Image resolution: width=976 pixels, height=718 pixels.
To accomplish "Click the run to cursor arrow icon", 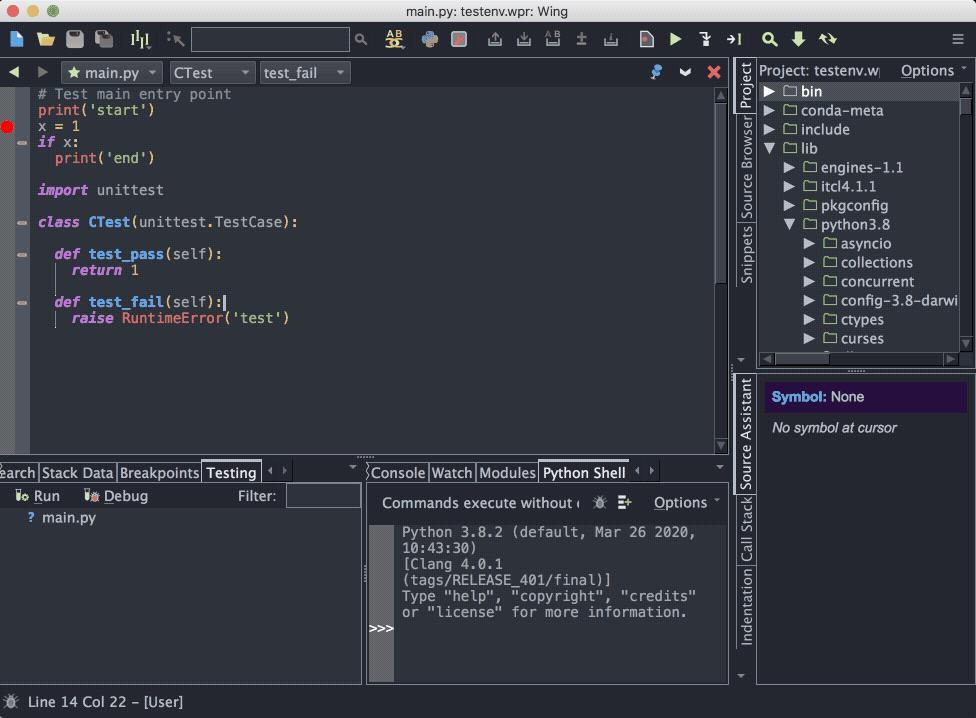I will 734,39.
